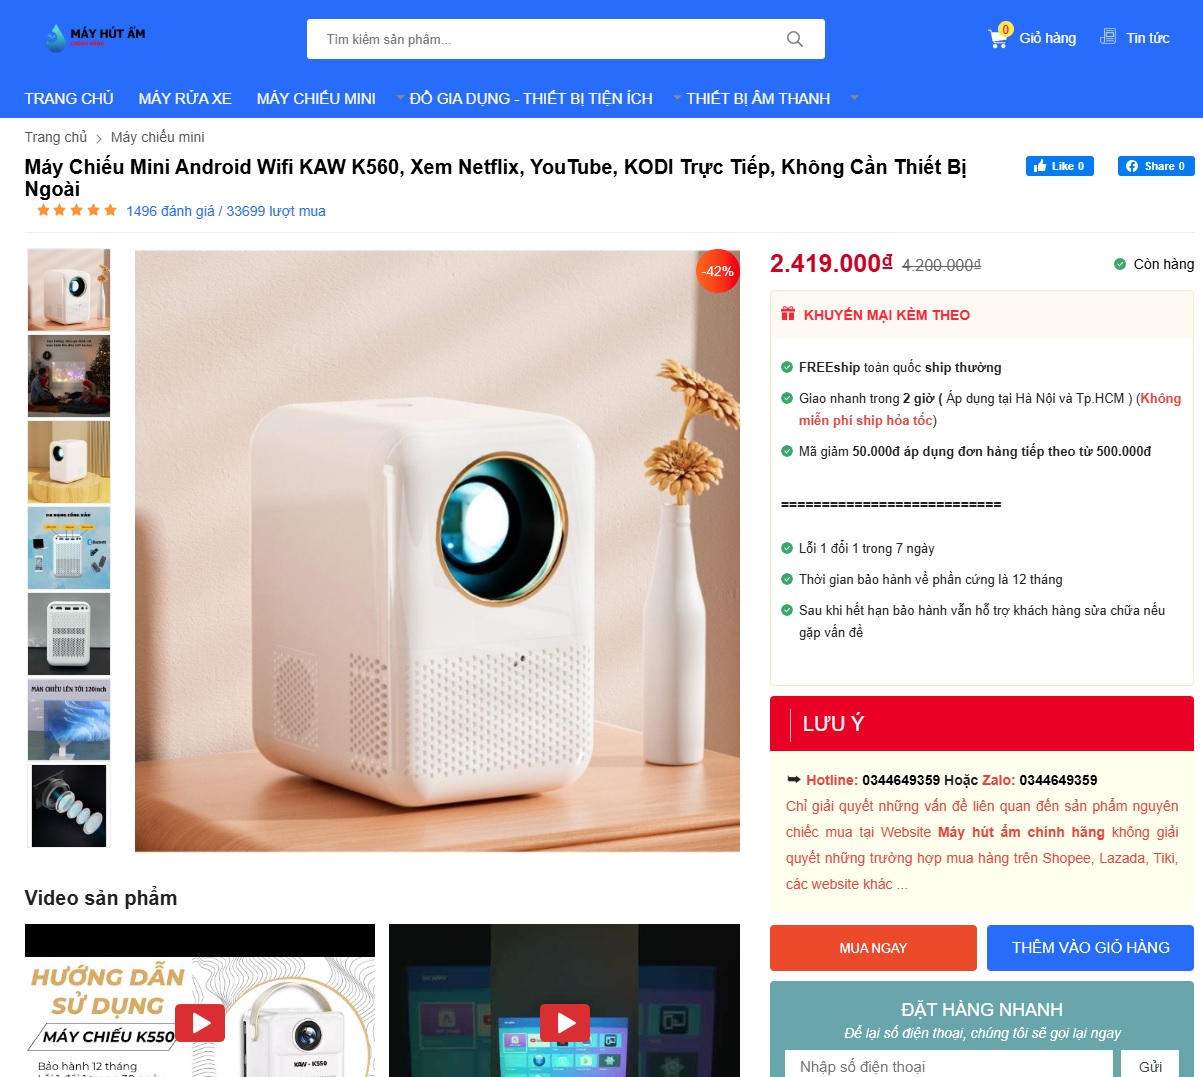
Task: Click the Mua ngay button
Action: pos(873,948)
